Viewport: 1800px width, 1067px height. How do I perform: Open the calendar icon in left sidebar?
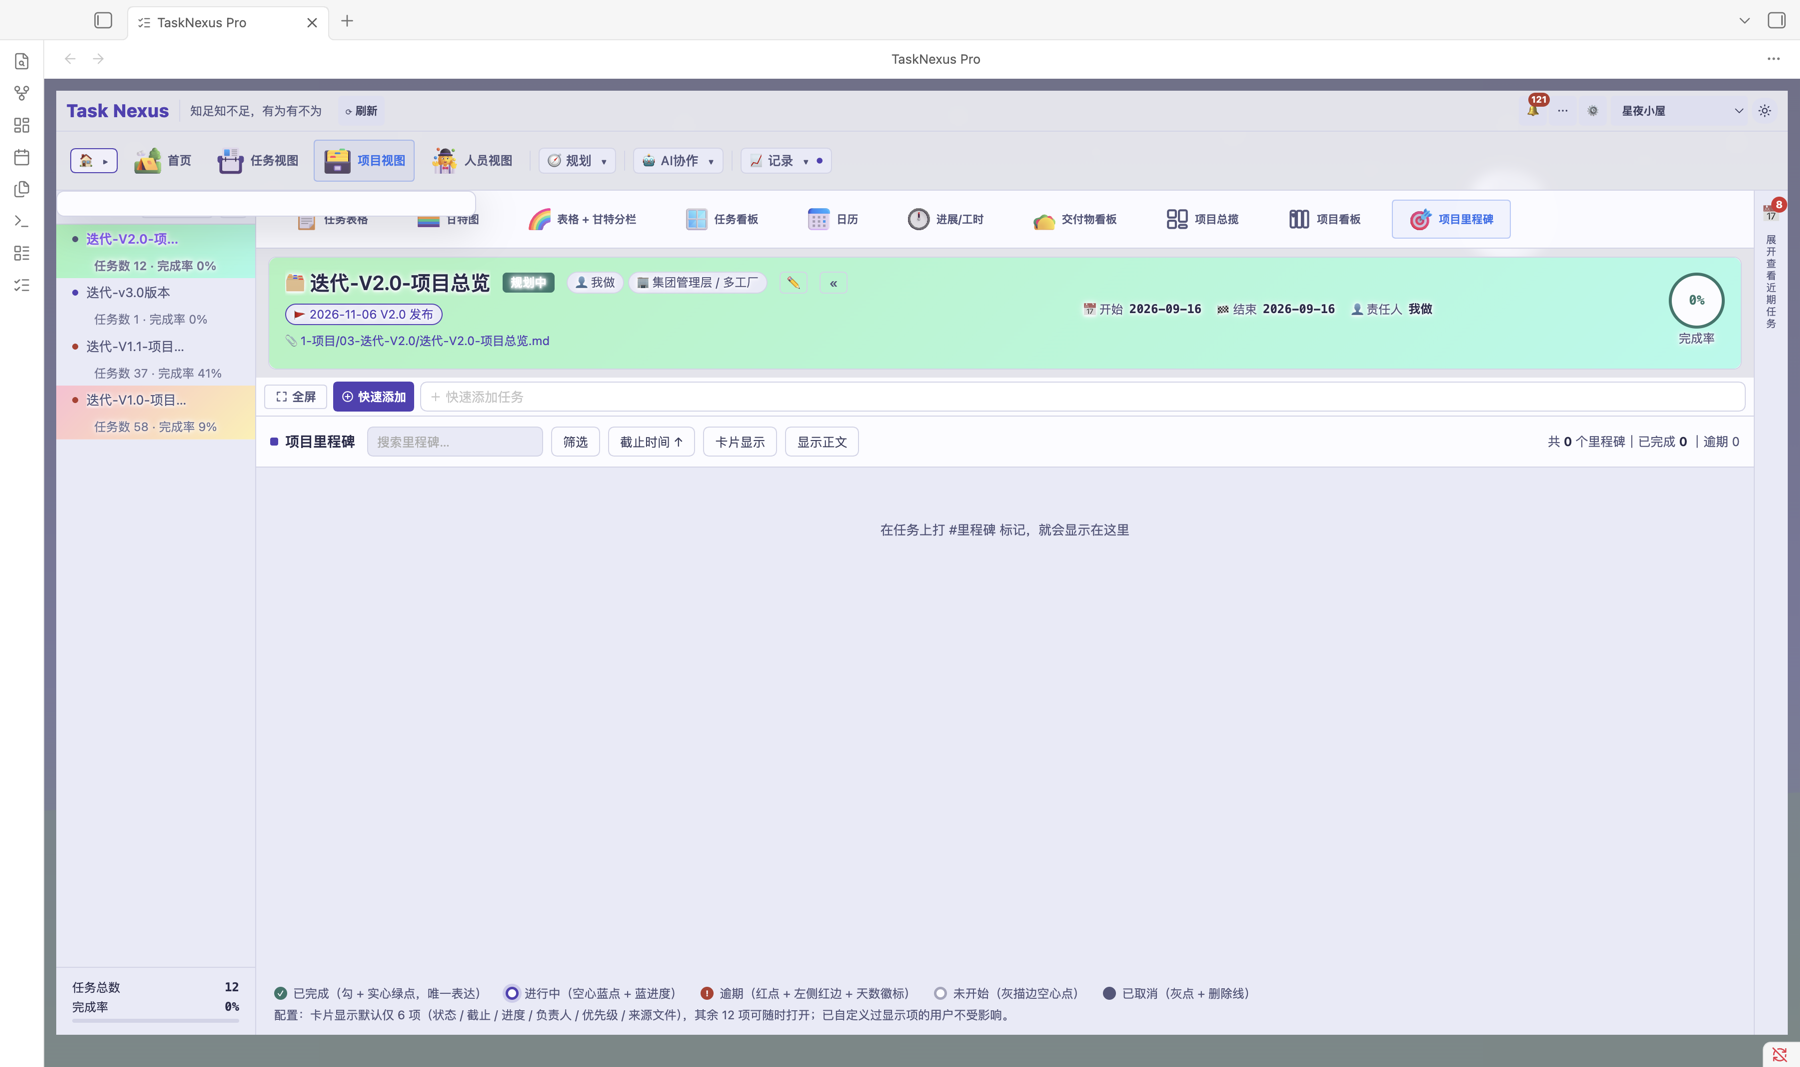(x=21, y=157)
